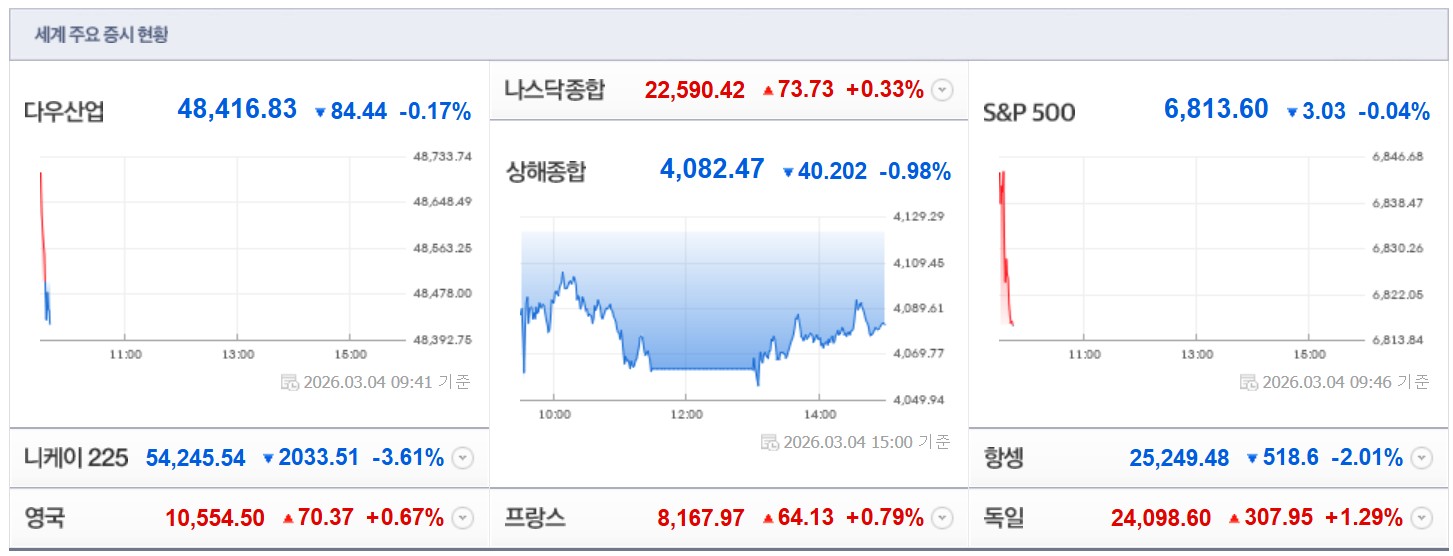Expand the 니케이 225 index panel
Viewport: 1453px width, 556px height.
tap(461, 458)
